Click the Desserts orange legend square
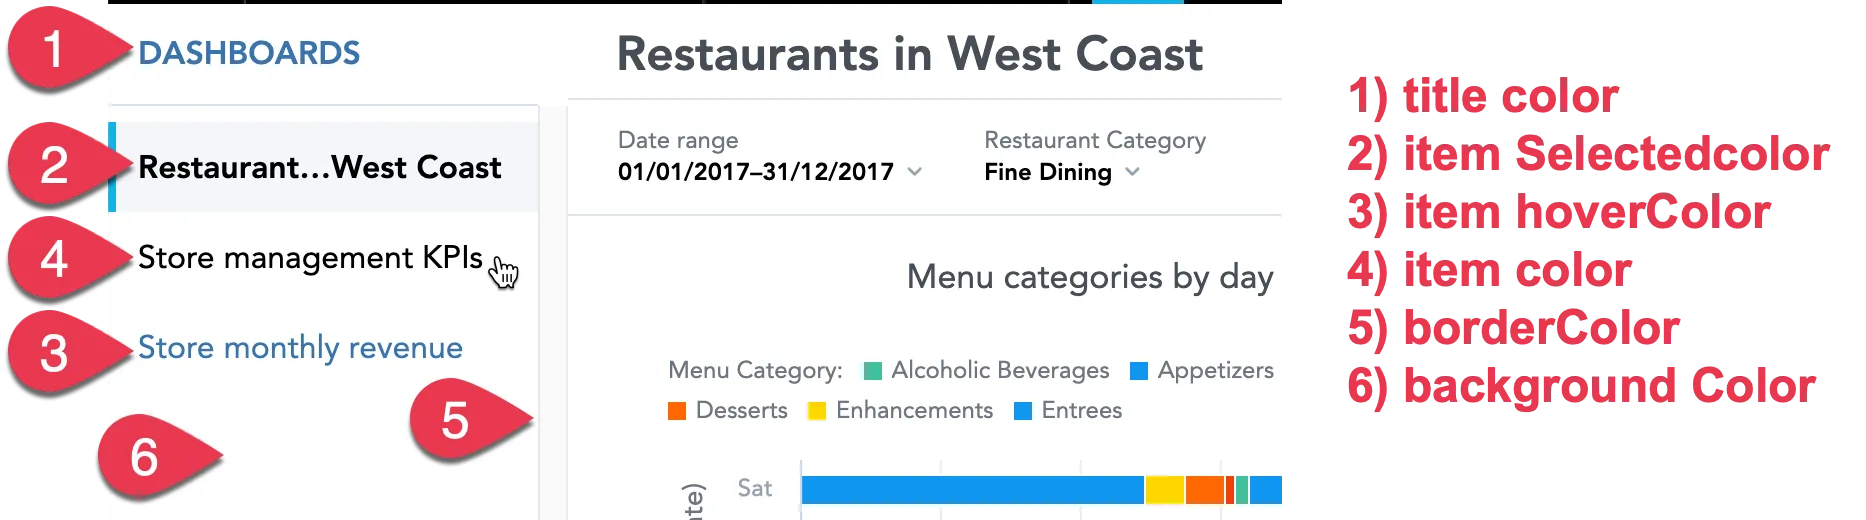 click(x=677, y=411)
